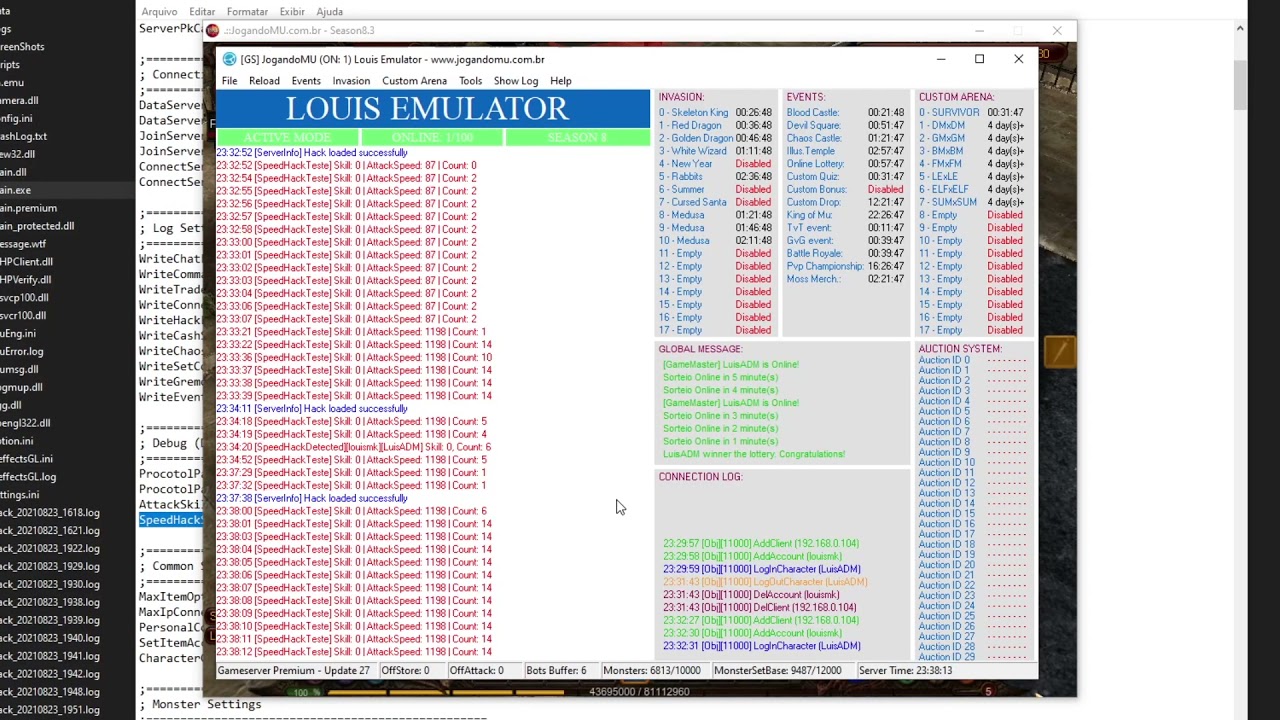Screen dimensions: 1280x720
Task: Click the 'Monsters: 6813/10000' status entry
Action: click(651, 671)
